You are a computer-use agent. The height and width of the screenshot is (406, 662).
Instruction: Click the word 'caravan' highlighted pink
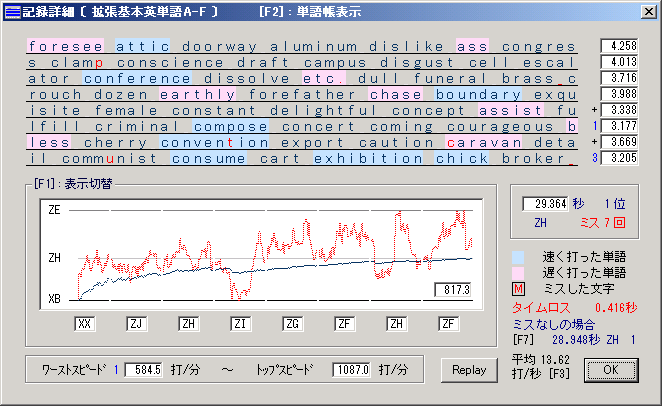pyautogui.click(x=484, y=142)
